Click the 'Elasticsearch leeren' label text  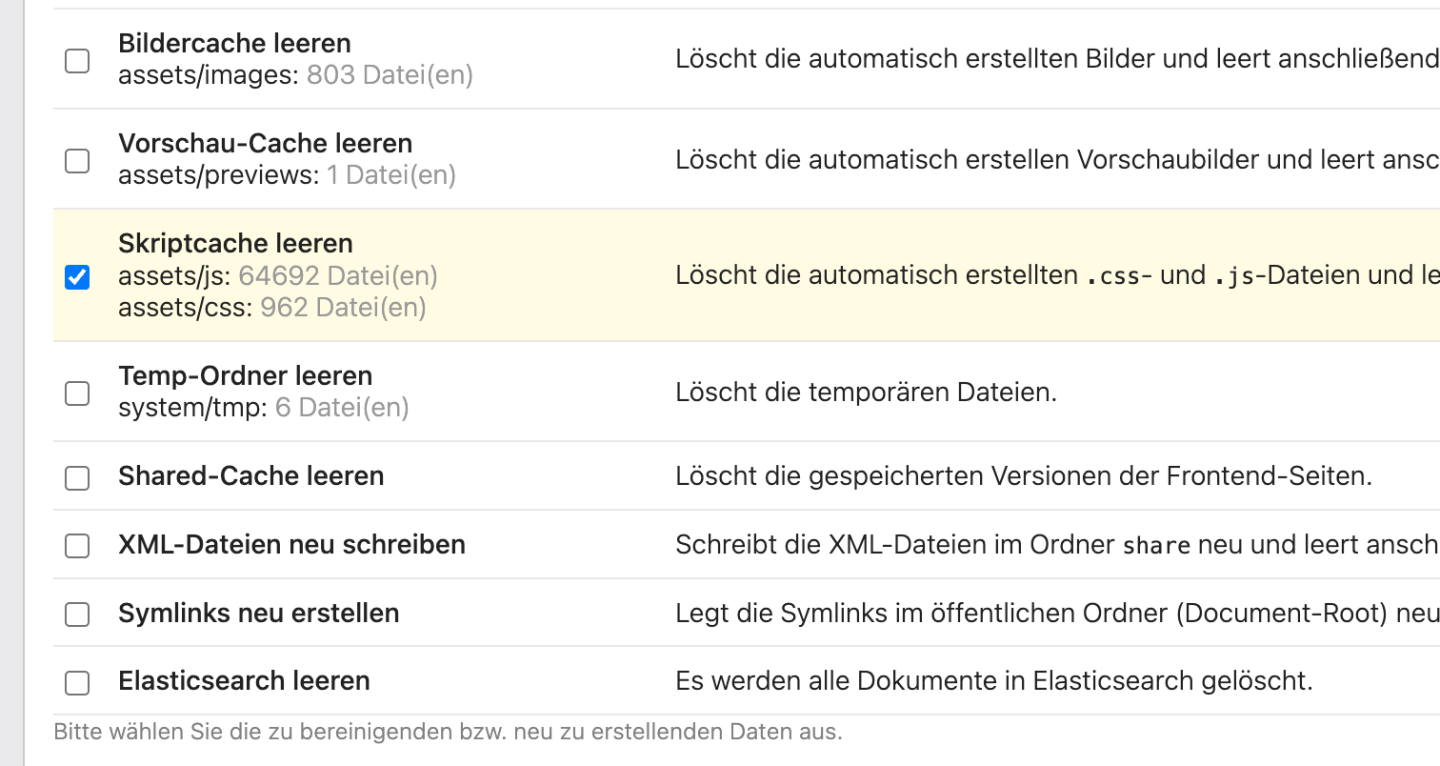pyautogui.click(x=244, y=681)
